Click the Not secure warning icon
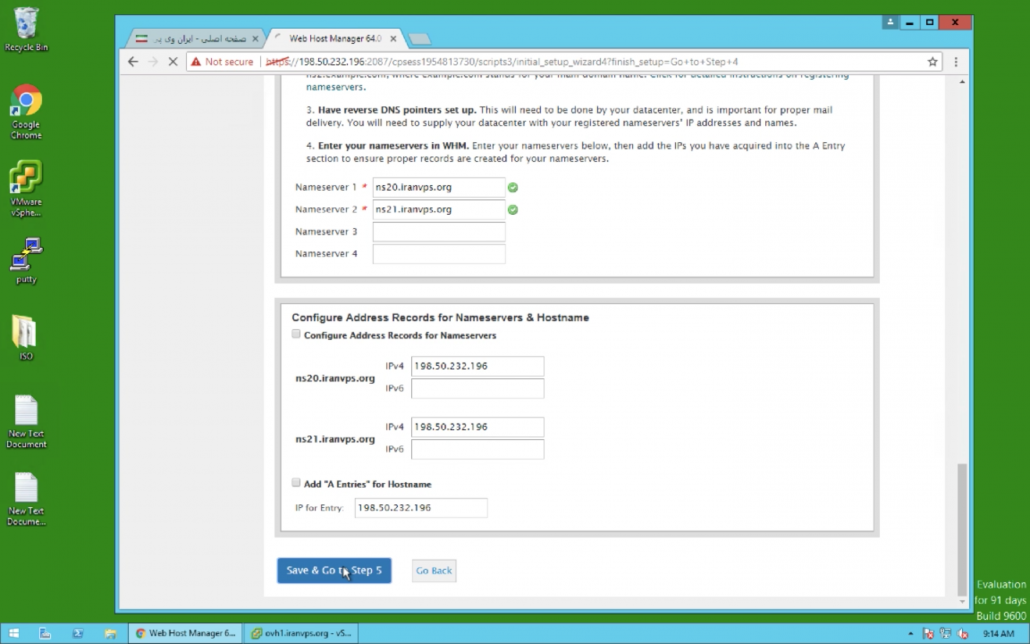This screenshot has width=1030, height=644. [x=196, y=61]
